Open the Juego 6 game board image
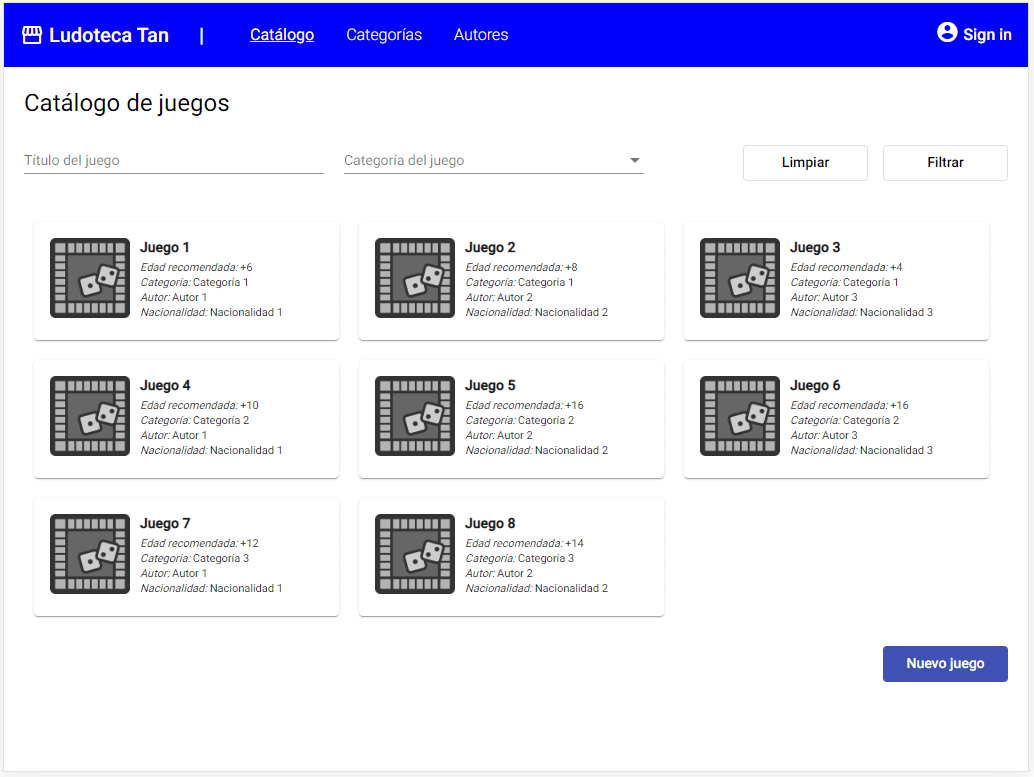This screenshot has width=1034, height=777. point(739,416)
